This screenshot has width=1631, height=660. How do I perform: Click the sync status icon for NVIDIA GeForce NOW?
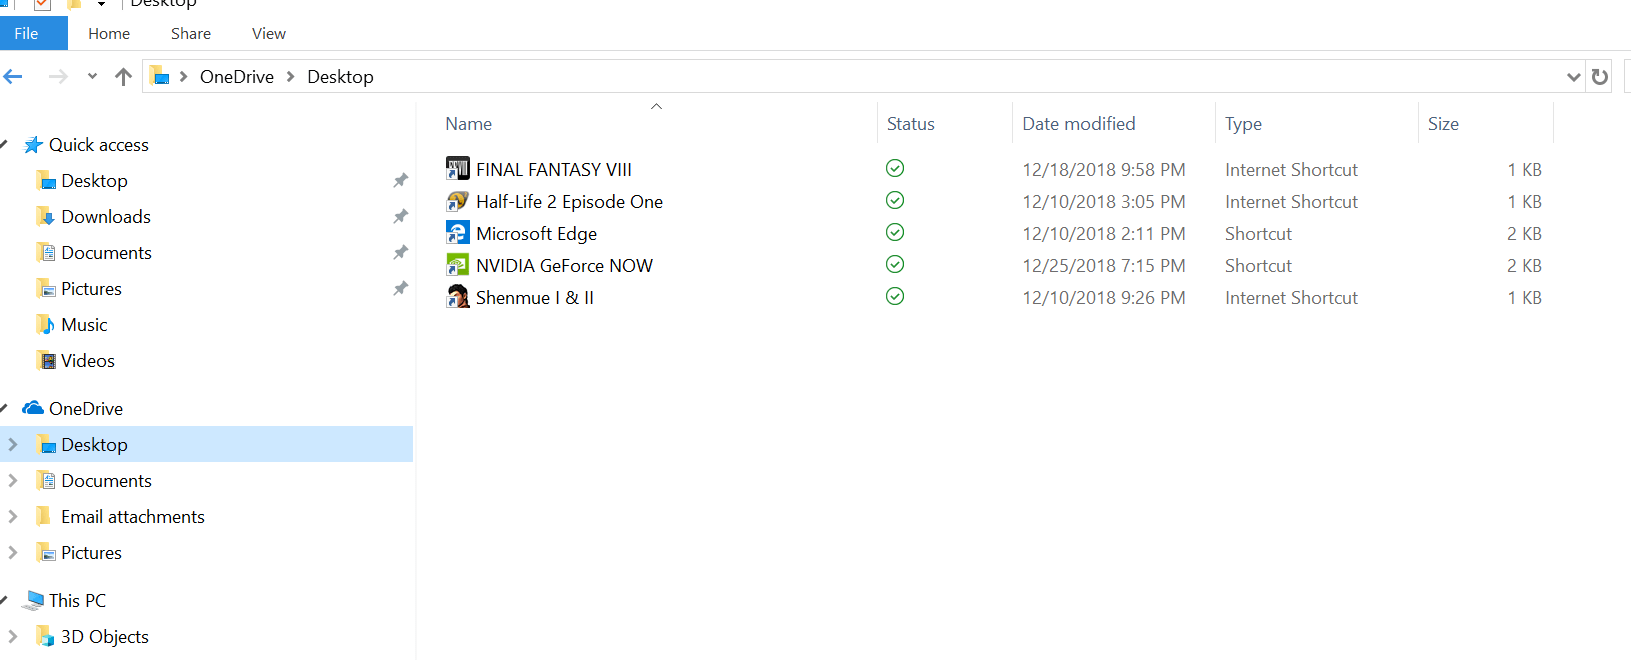pos(895,264)
